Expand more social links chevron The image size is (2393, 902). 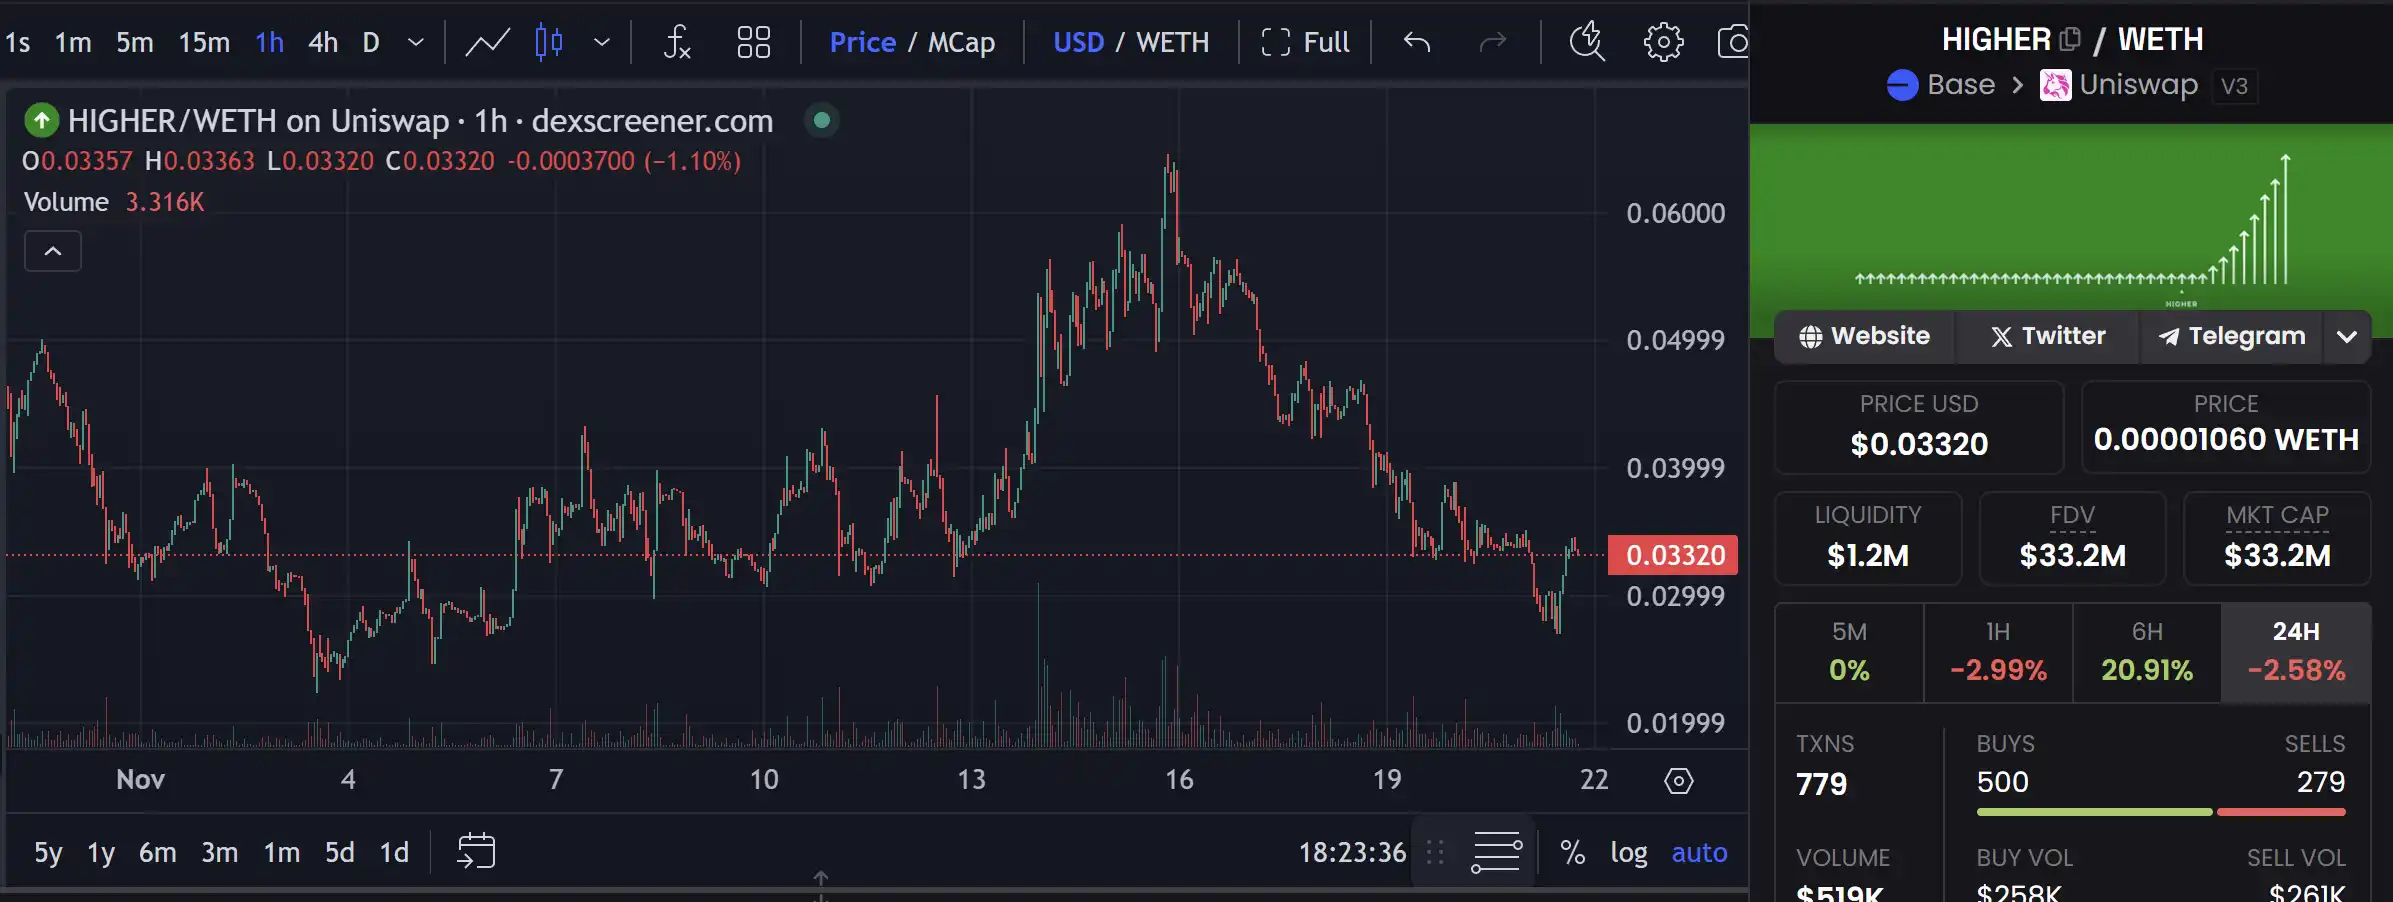pos(2347,336)
